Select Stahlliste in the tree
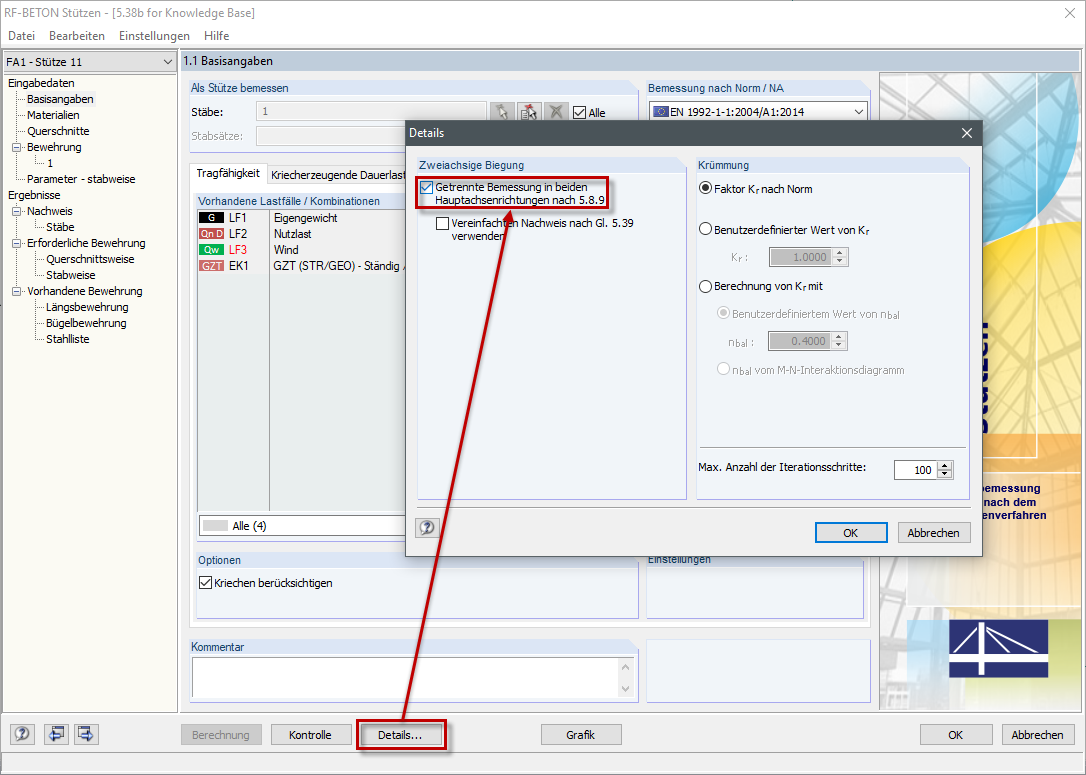The width and height of the screenshot is (1086, 775). click(68, 339)
